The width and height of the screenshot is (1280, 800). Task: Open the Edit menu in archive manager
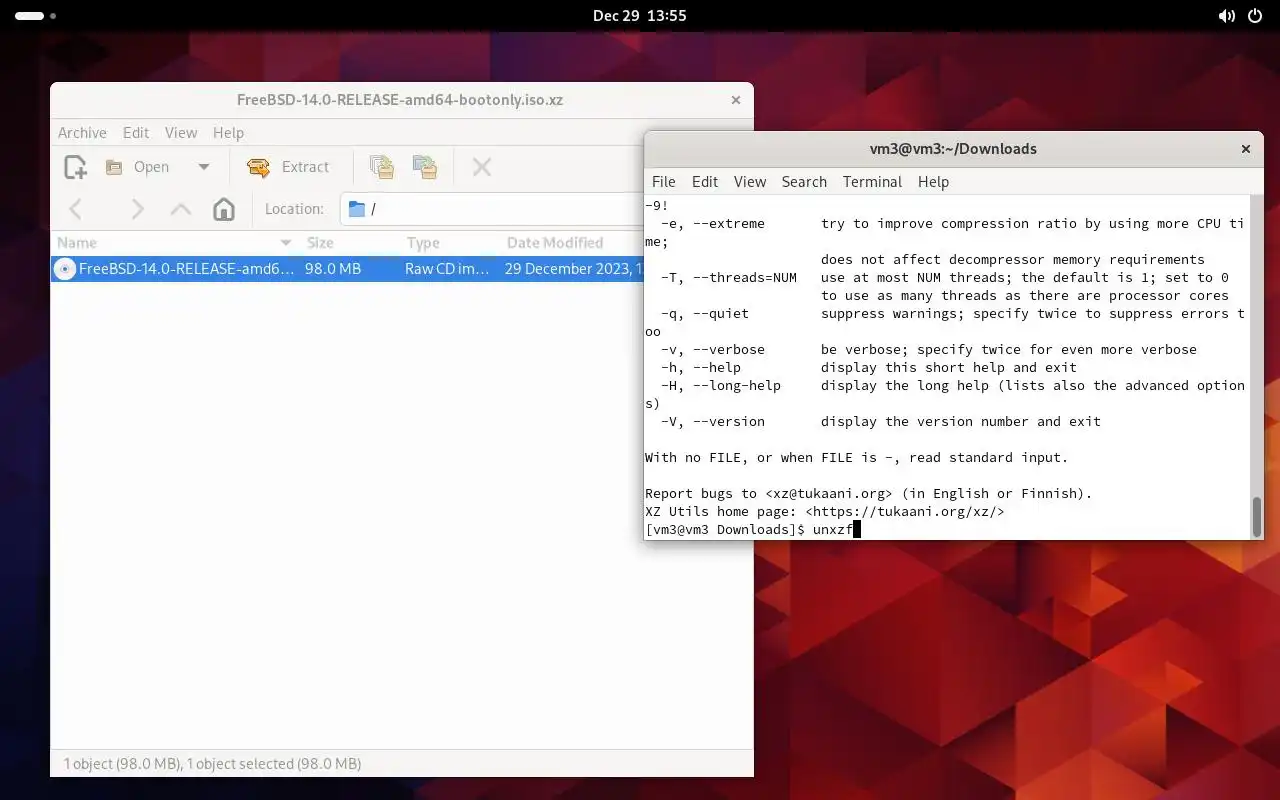[136, 133]
